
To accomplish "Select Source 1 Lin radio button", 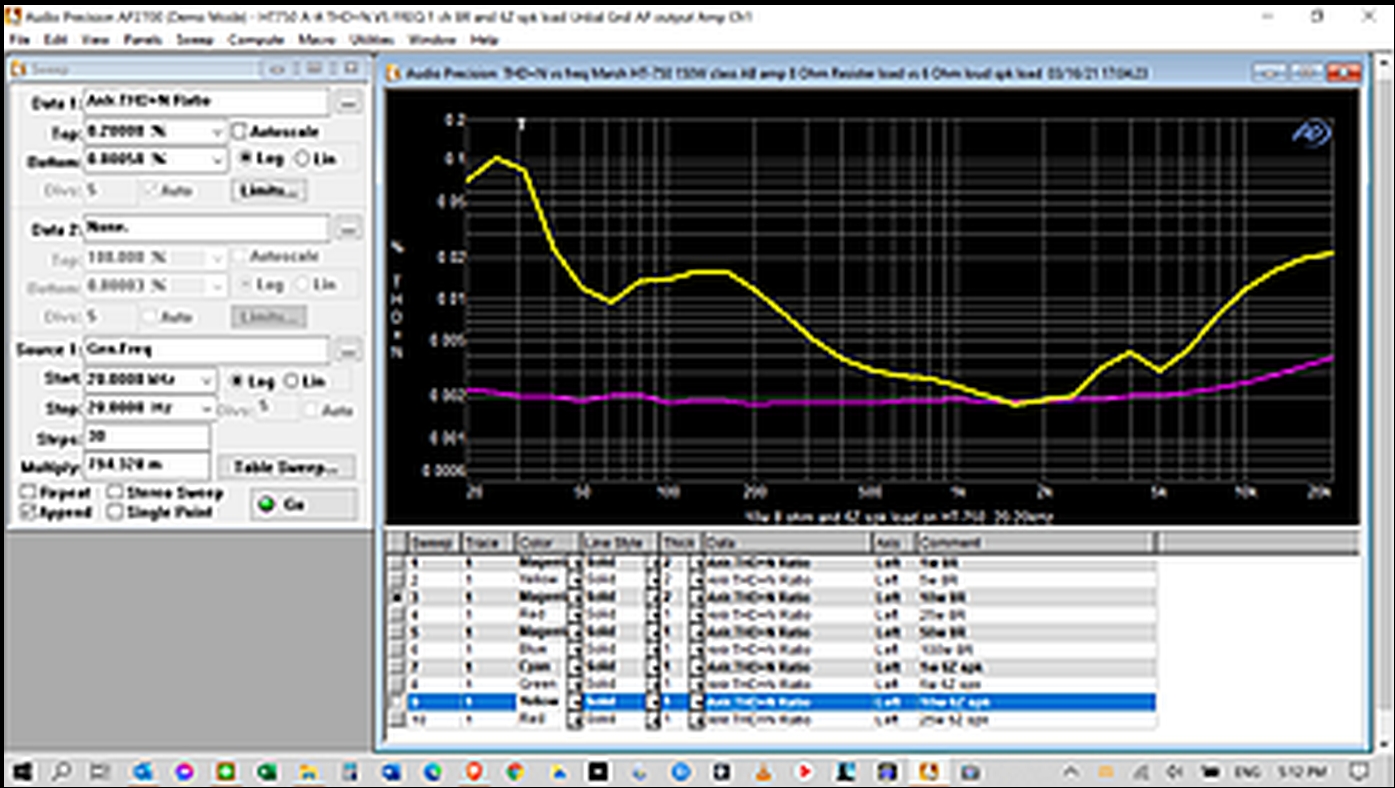I will pos(291,381).
